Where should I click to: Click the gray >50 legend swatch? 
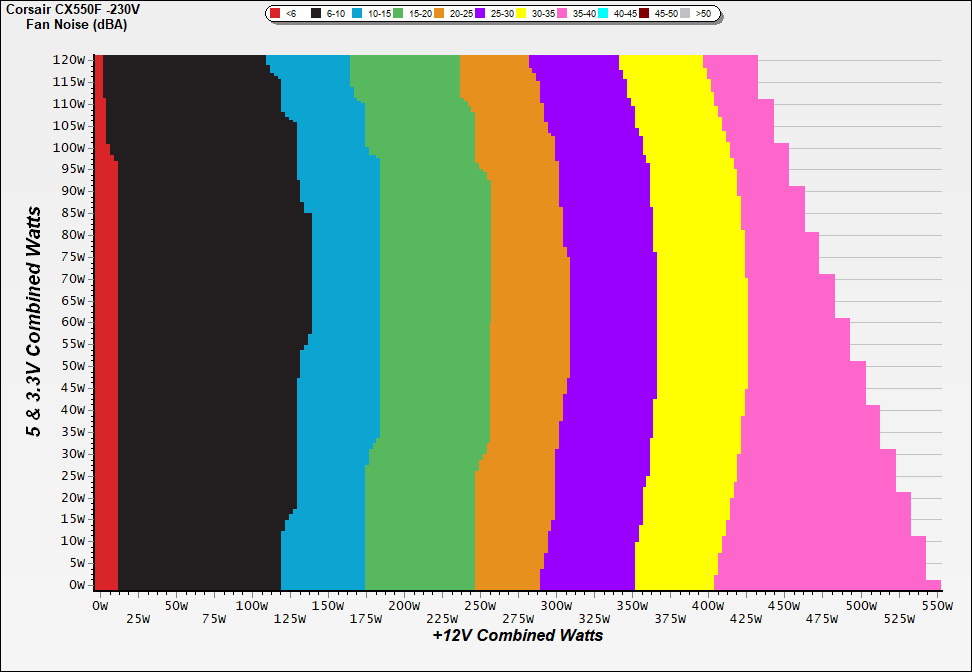(684, 14)
